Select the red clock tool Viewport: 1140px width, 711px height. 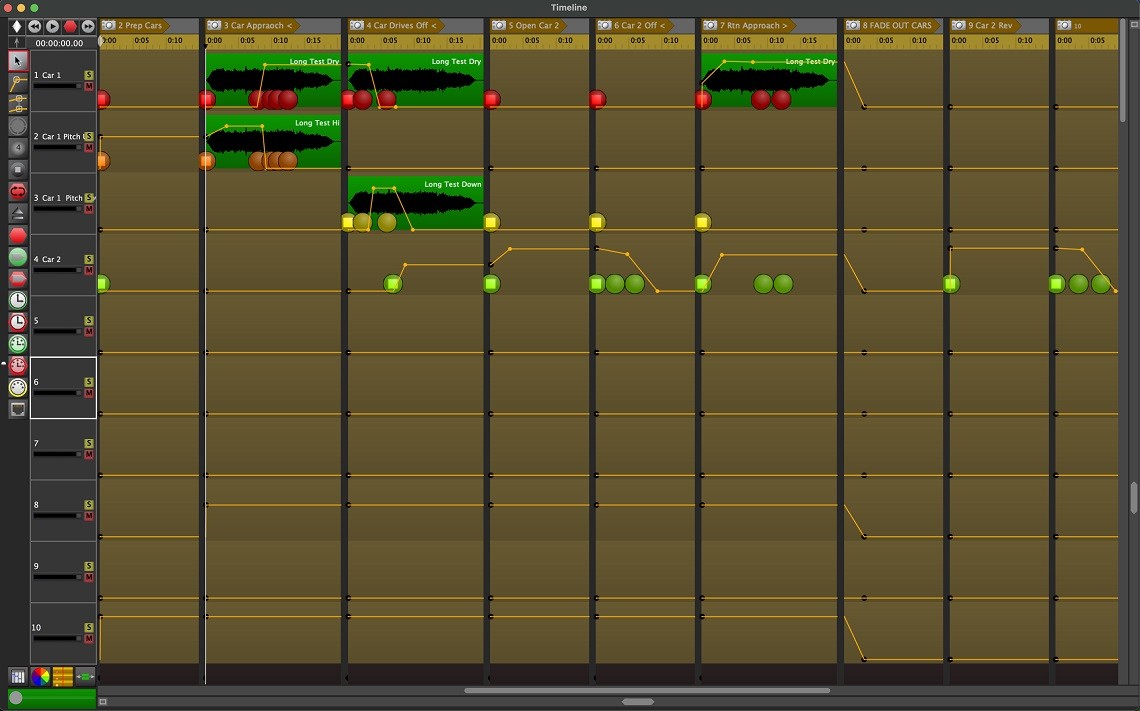click(17, 322)
